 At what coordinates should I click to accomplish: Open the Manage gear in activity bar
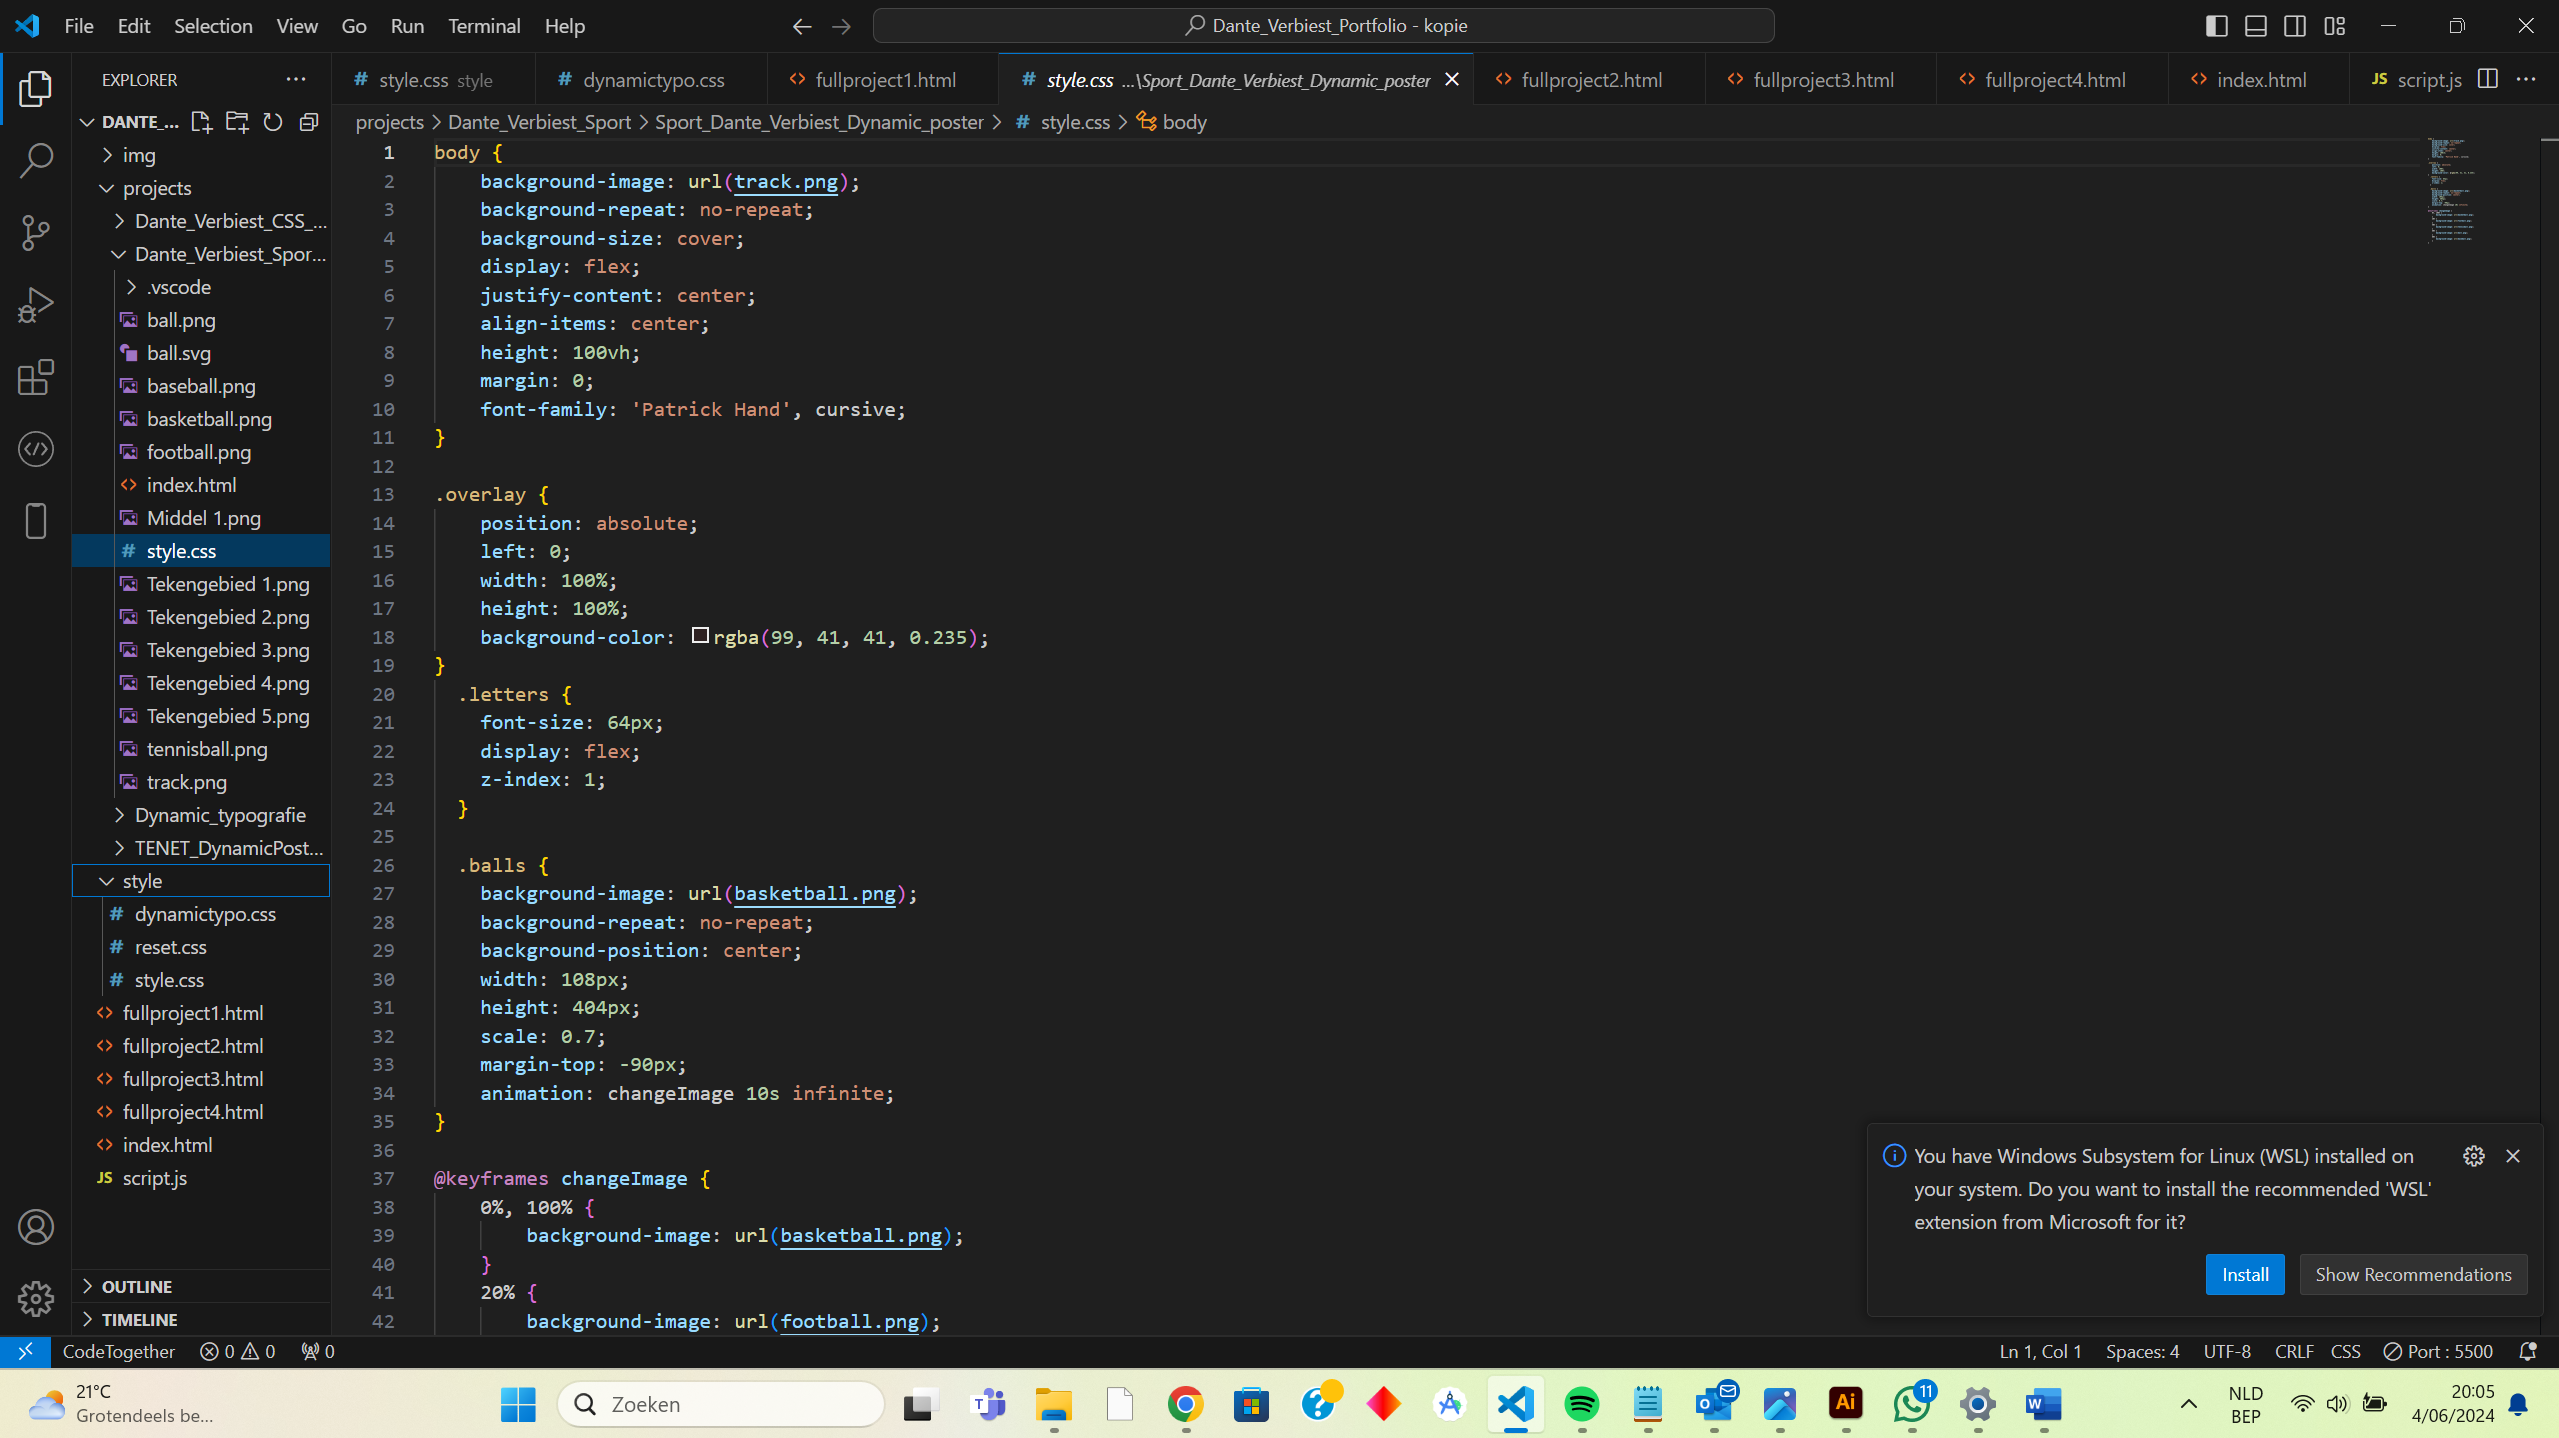[x=36, y=1299]
